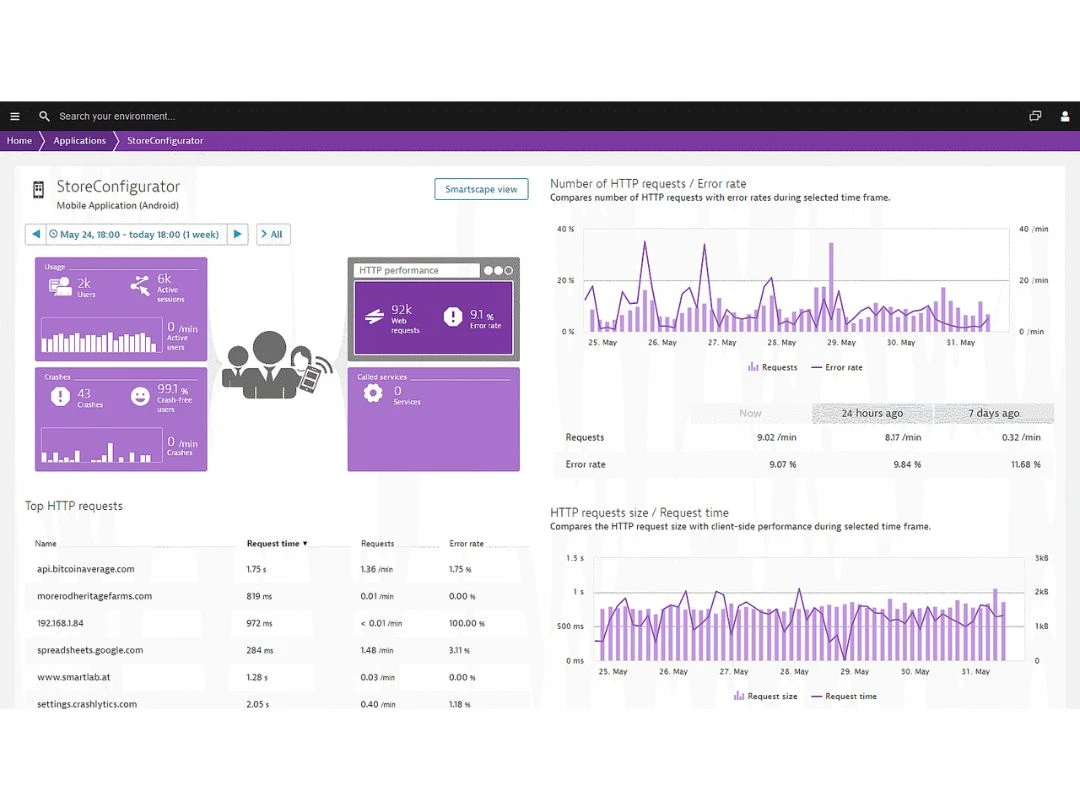This screenshot has width=1080, height=810.
Task: Open the user account profile icon
Action: (1065, 116)
